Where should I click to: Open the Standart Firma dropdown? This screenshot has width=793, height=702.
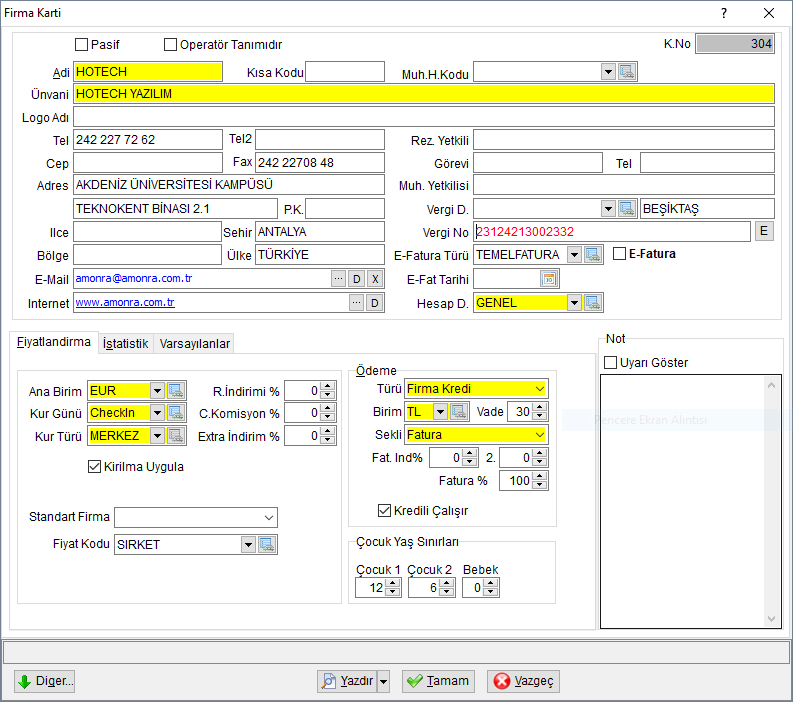pos(269,517)
